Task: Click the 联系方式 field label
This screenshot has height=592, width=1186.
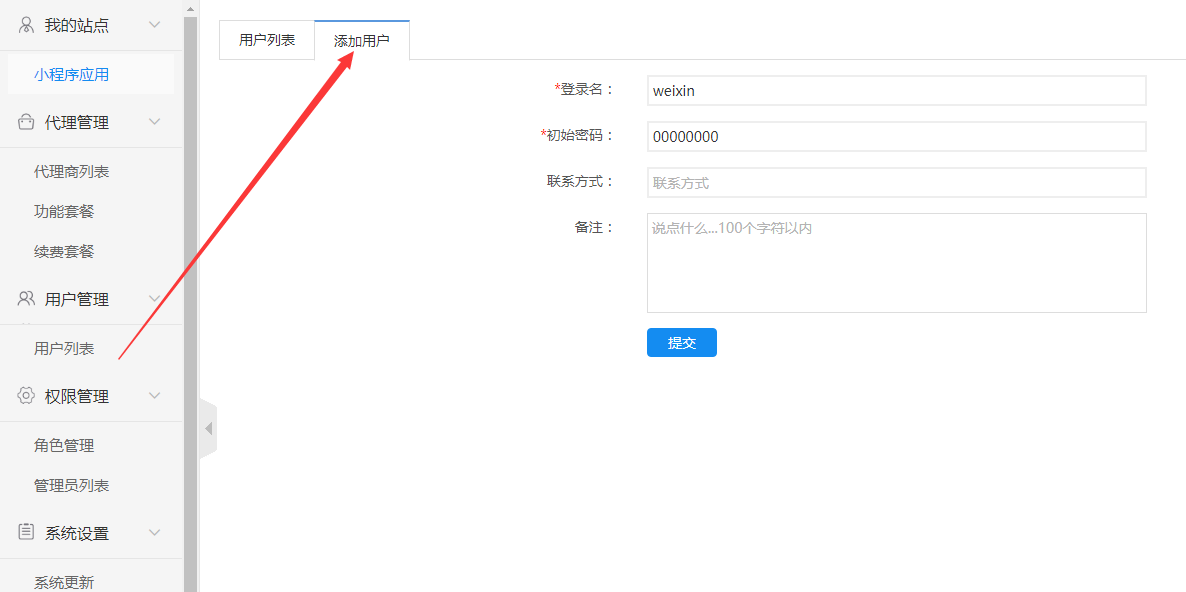Action: pos(580,181)
